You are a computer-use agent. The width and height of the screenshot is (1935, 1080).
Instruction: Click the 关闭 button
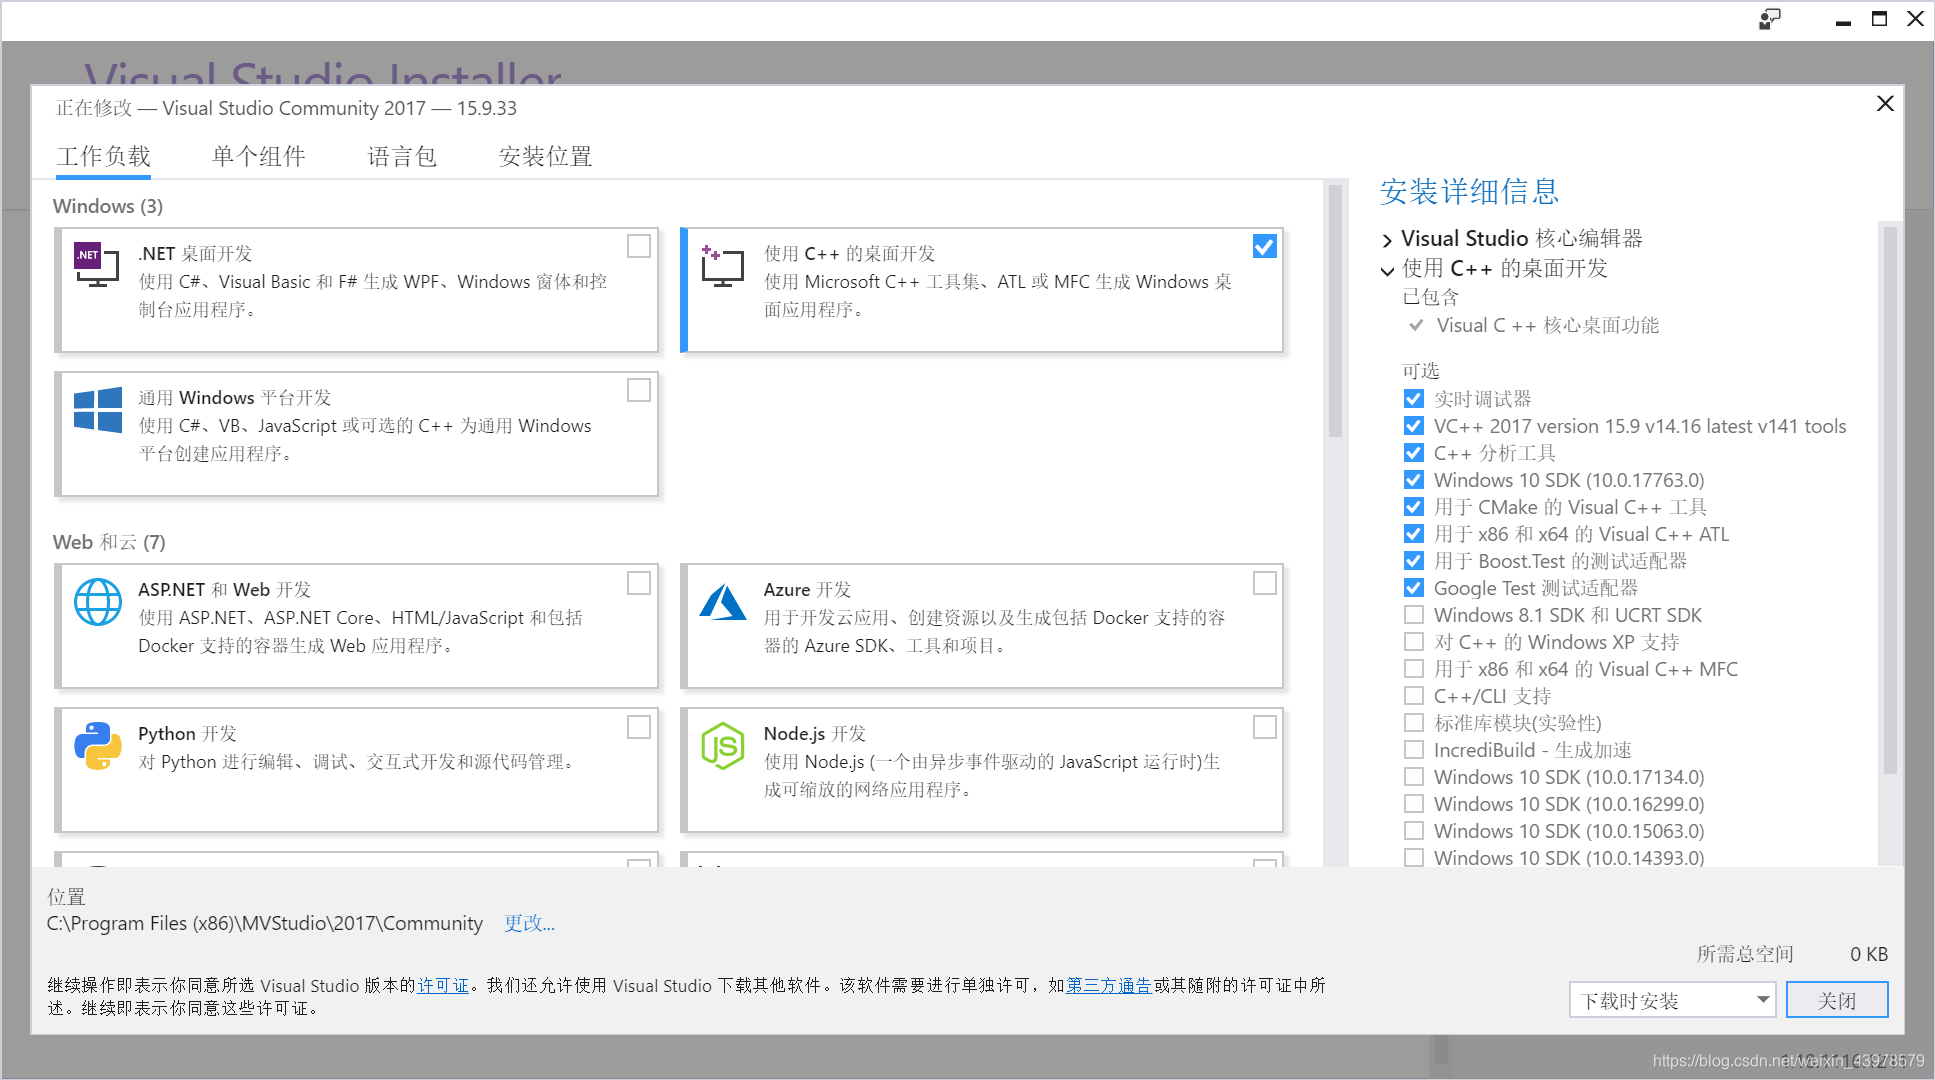1836,1000
